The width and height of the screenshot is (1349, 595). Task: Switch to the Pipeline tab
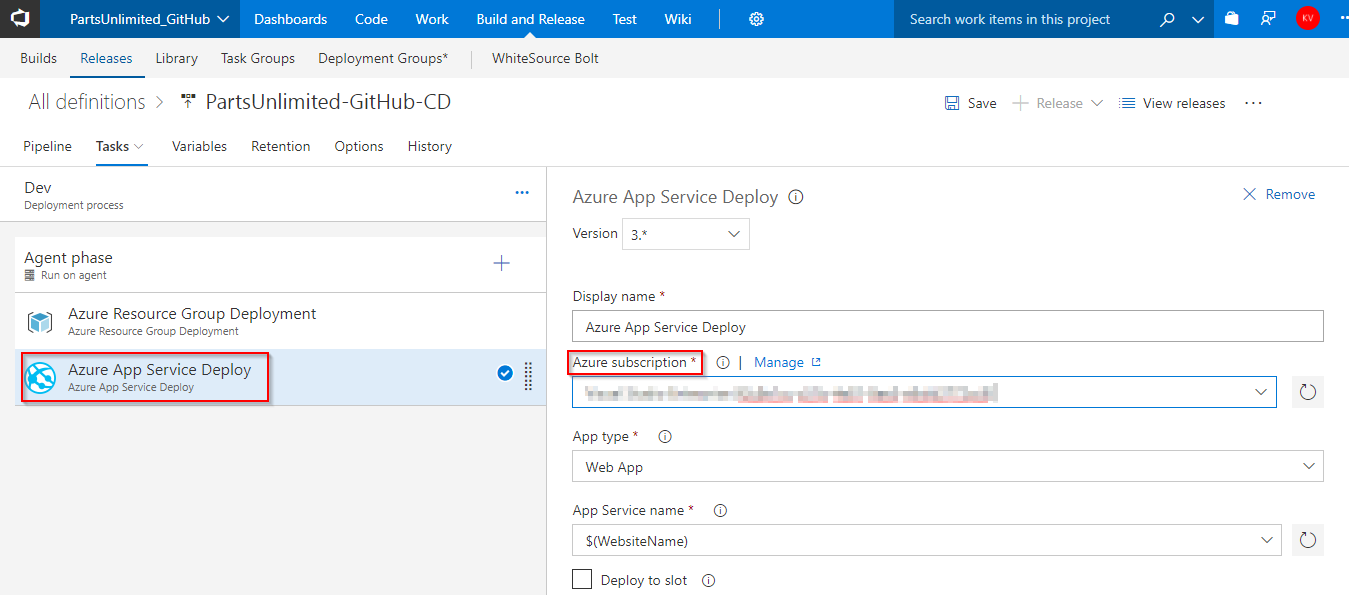pos(48,146)
